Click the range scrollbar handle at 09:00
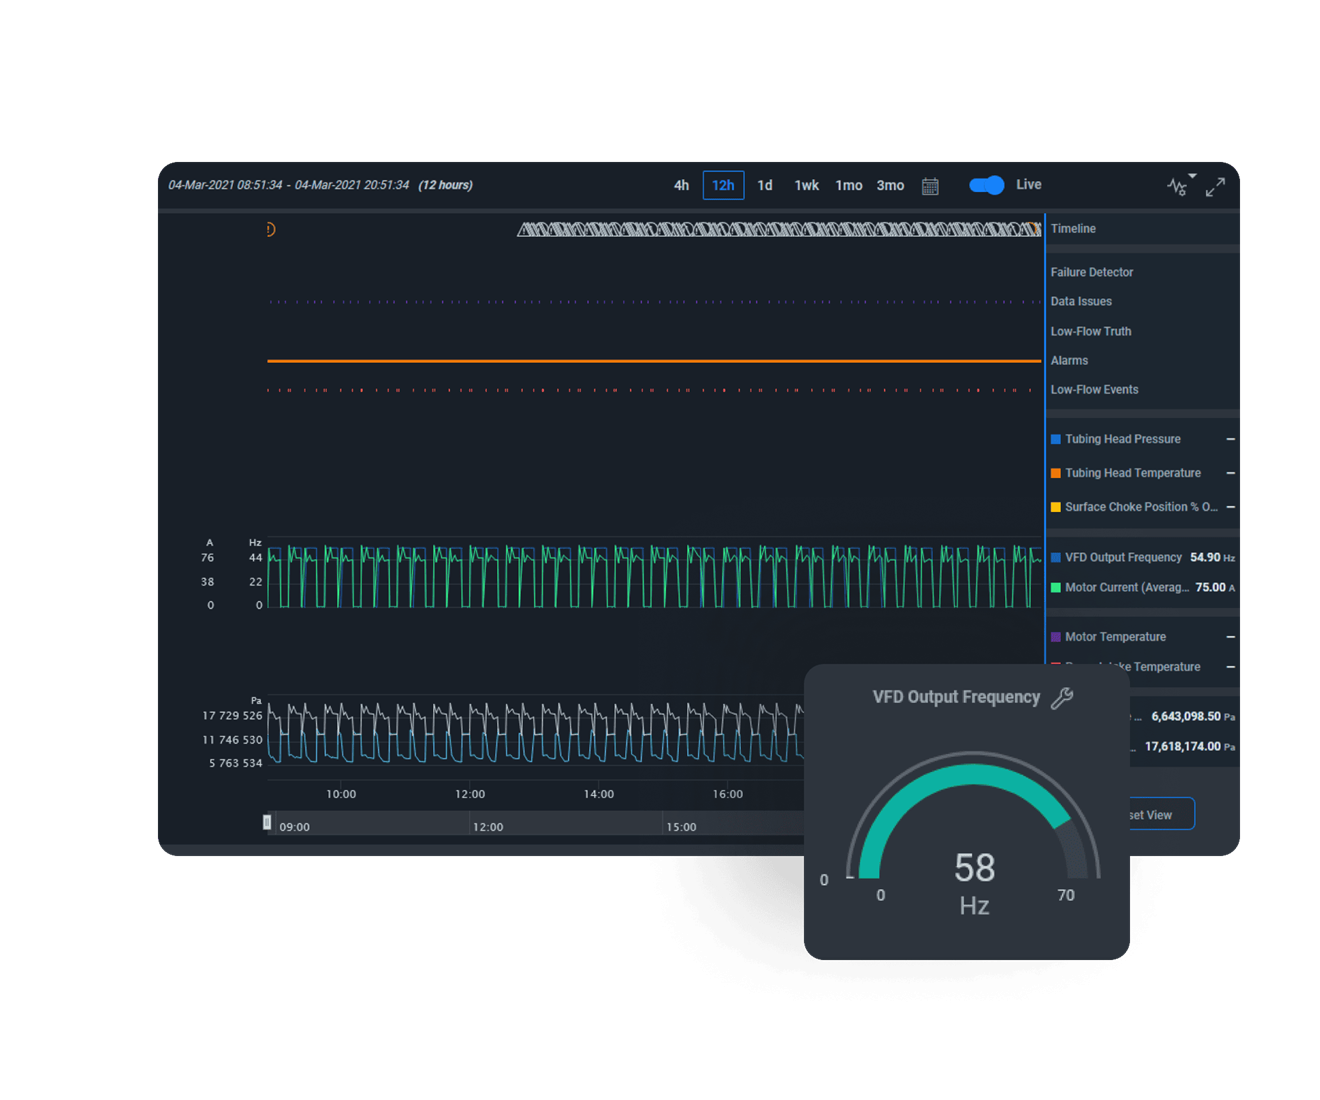This screenshot has width=1320, height=1100. (267, 822)
